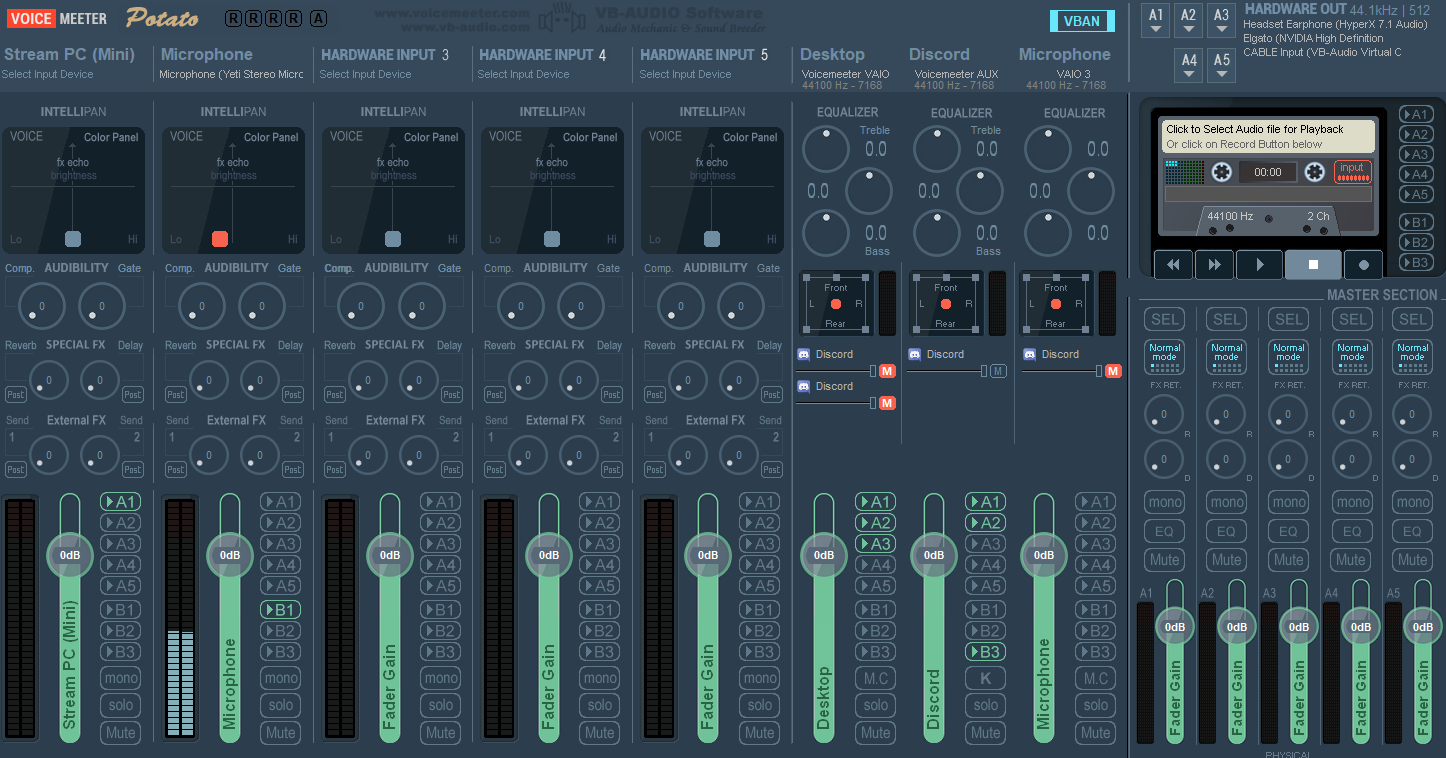Viewport: 1446px width, 758px height.
Task: Toggle M.C on Desktop strip
Action: (875, 678)
